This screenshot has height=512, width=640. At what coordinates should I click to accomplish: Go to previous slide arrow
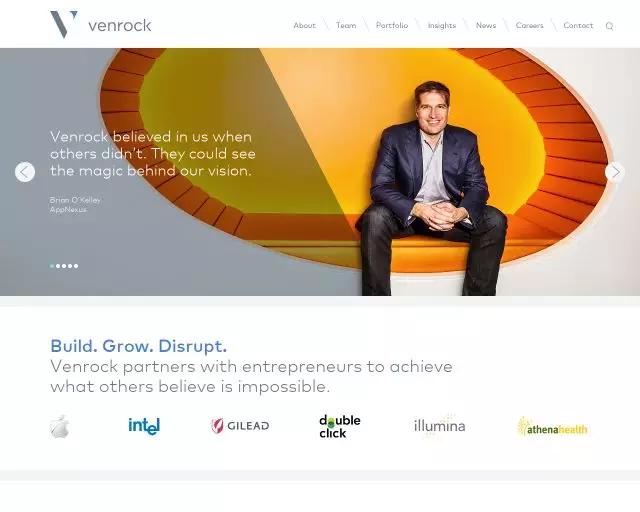(25, 172)
